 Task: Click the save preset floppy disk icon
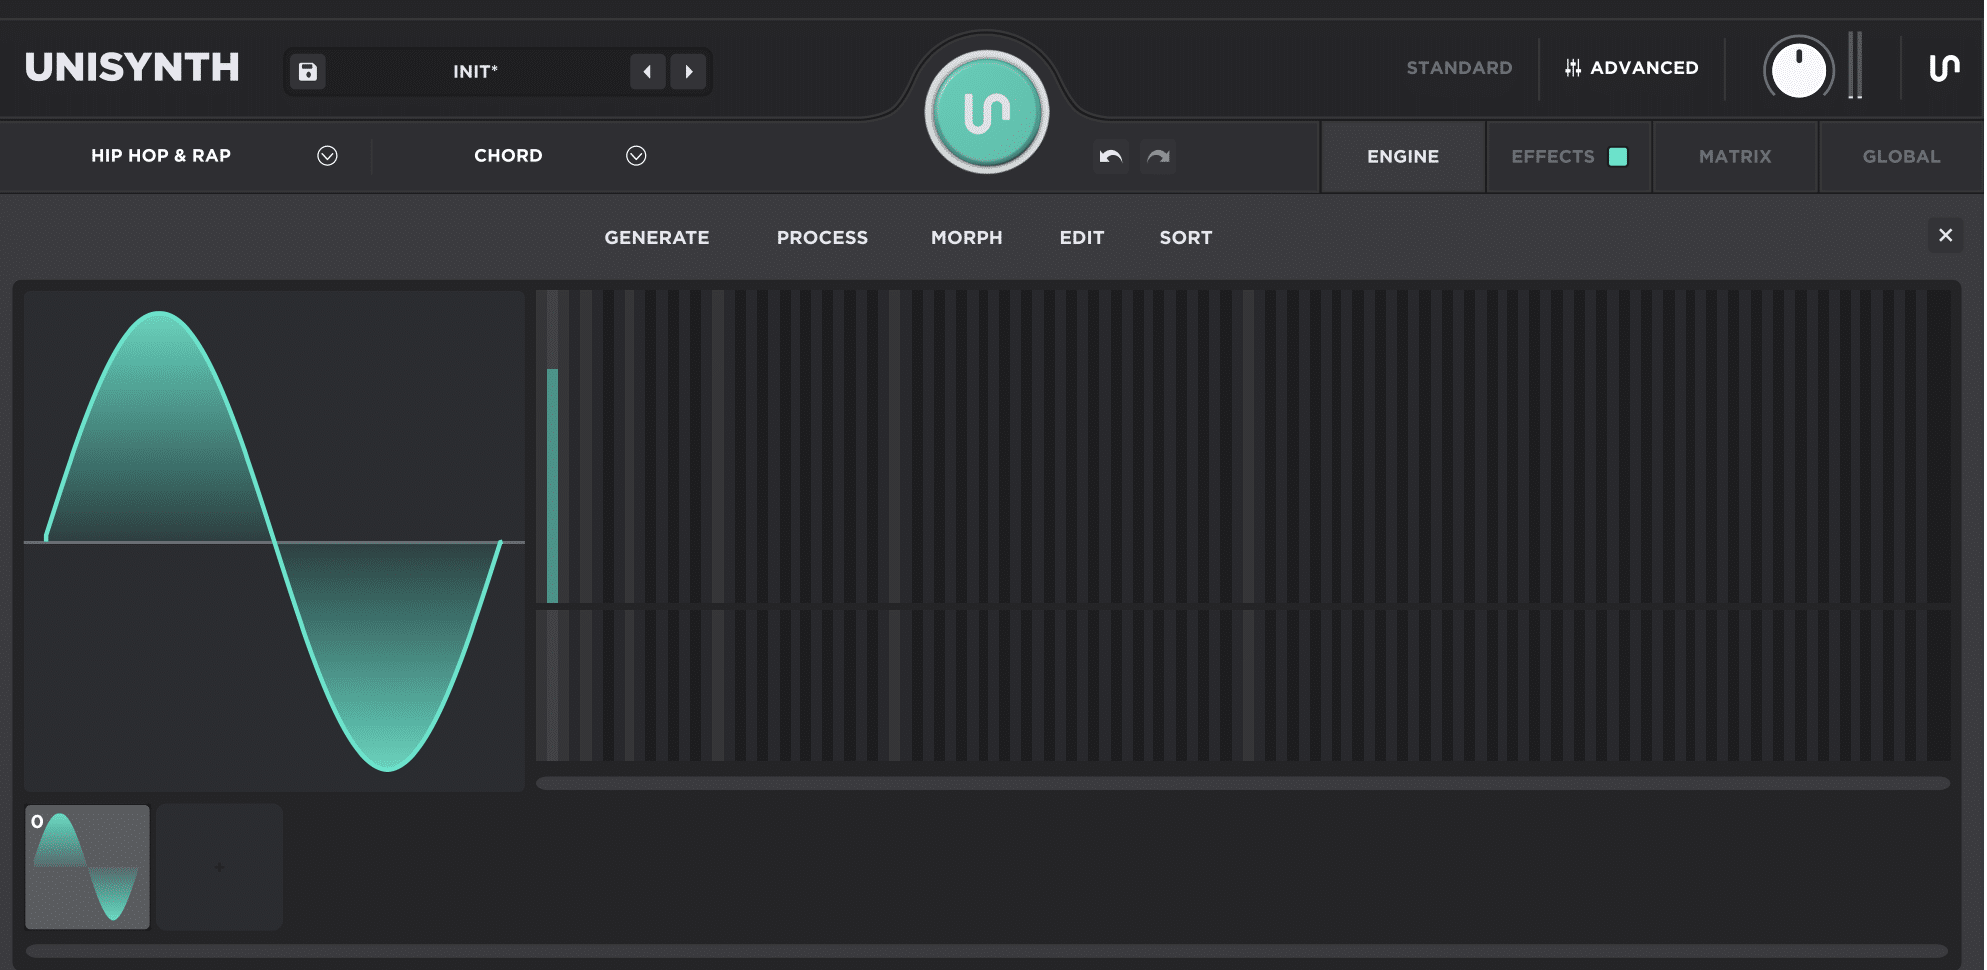308,72
